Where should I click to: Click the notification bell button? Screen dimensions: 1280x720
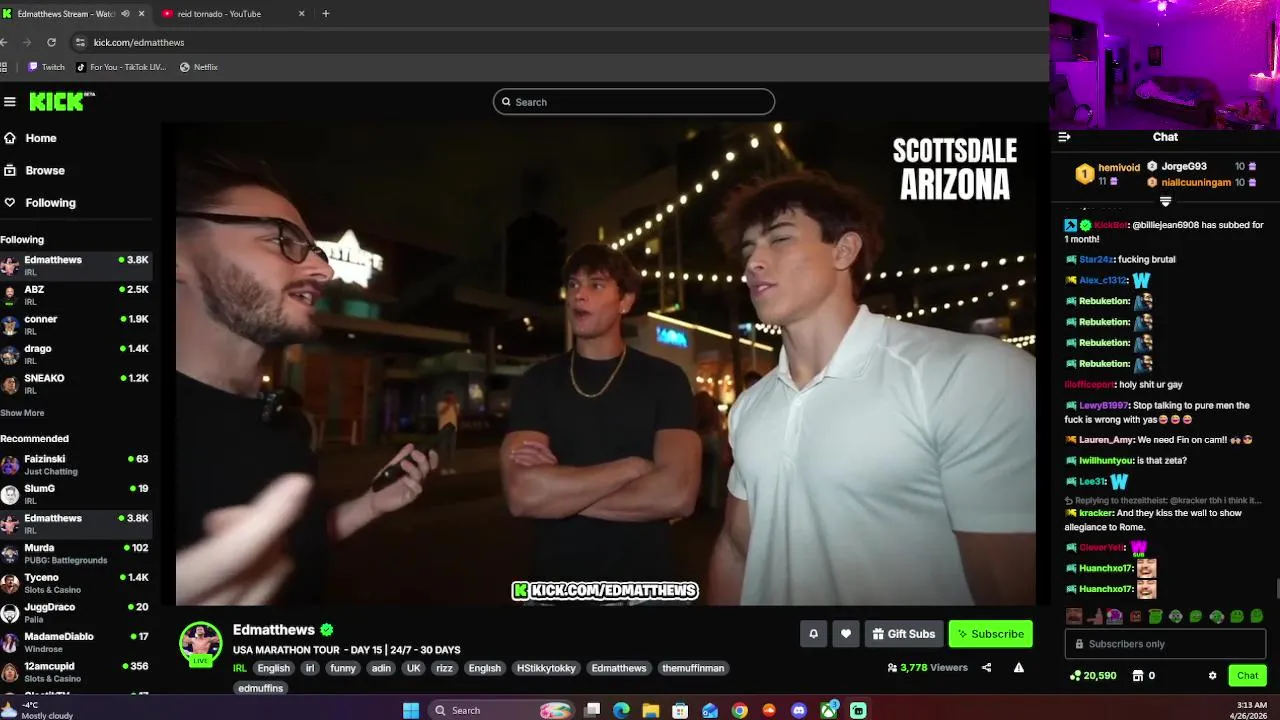pos(813,634)
